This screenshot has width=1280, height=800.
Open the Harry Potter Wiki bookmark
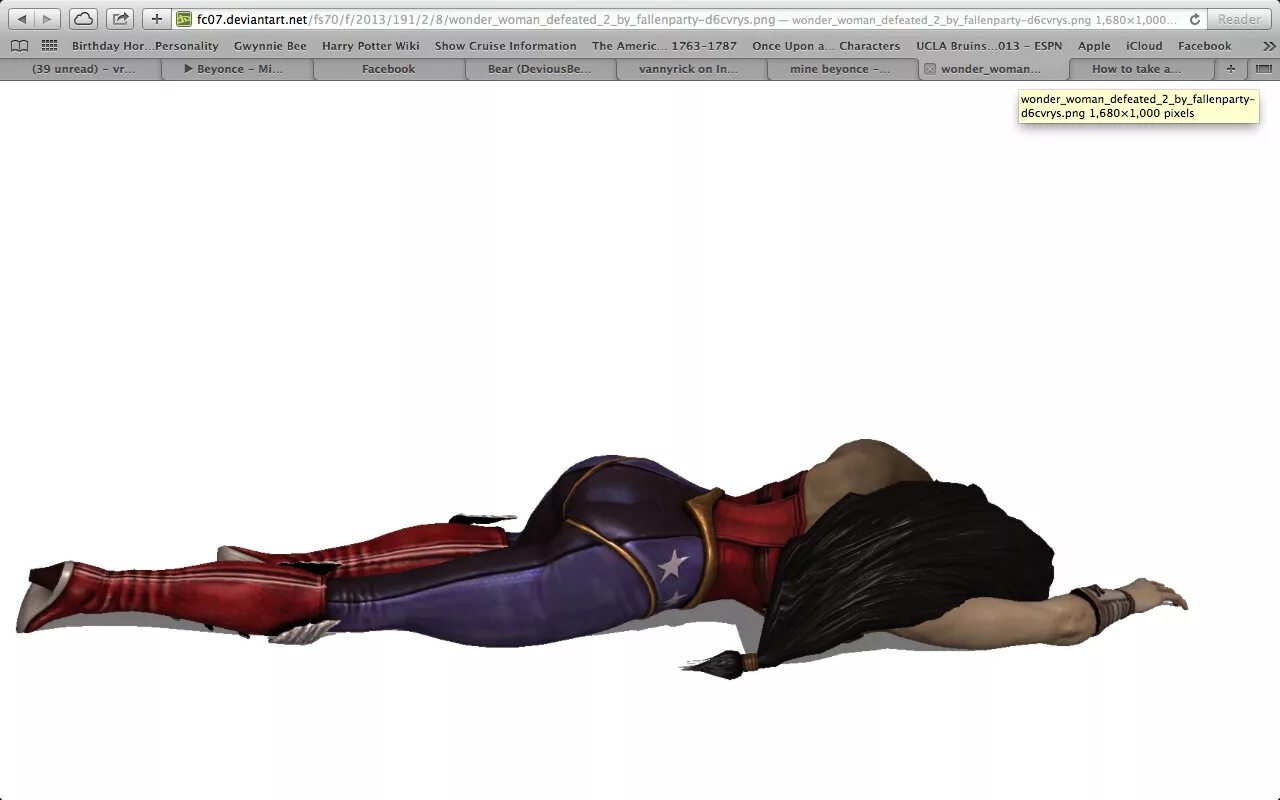pyautogui.click(x=371, y=46)
